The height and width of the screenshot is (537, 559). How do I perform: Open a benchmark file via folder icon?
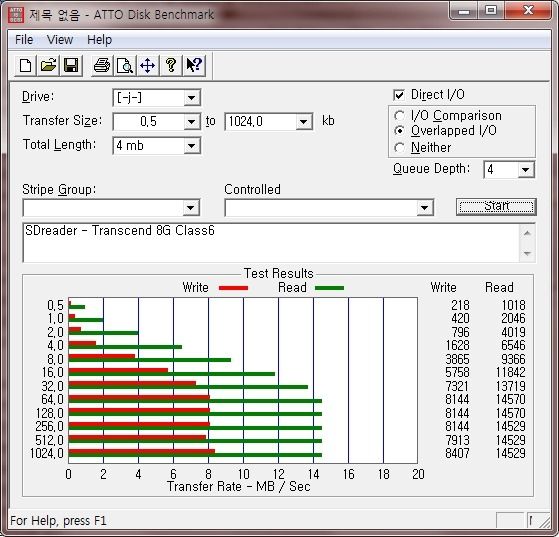click(x=48, y=66)
